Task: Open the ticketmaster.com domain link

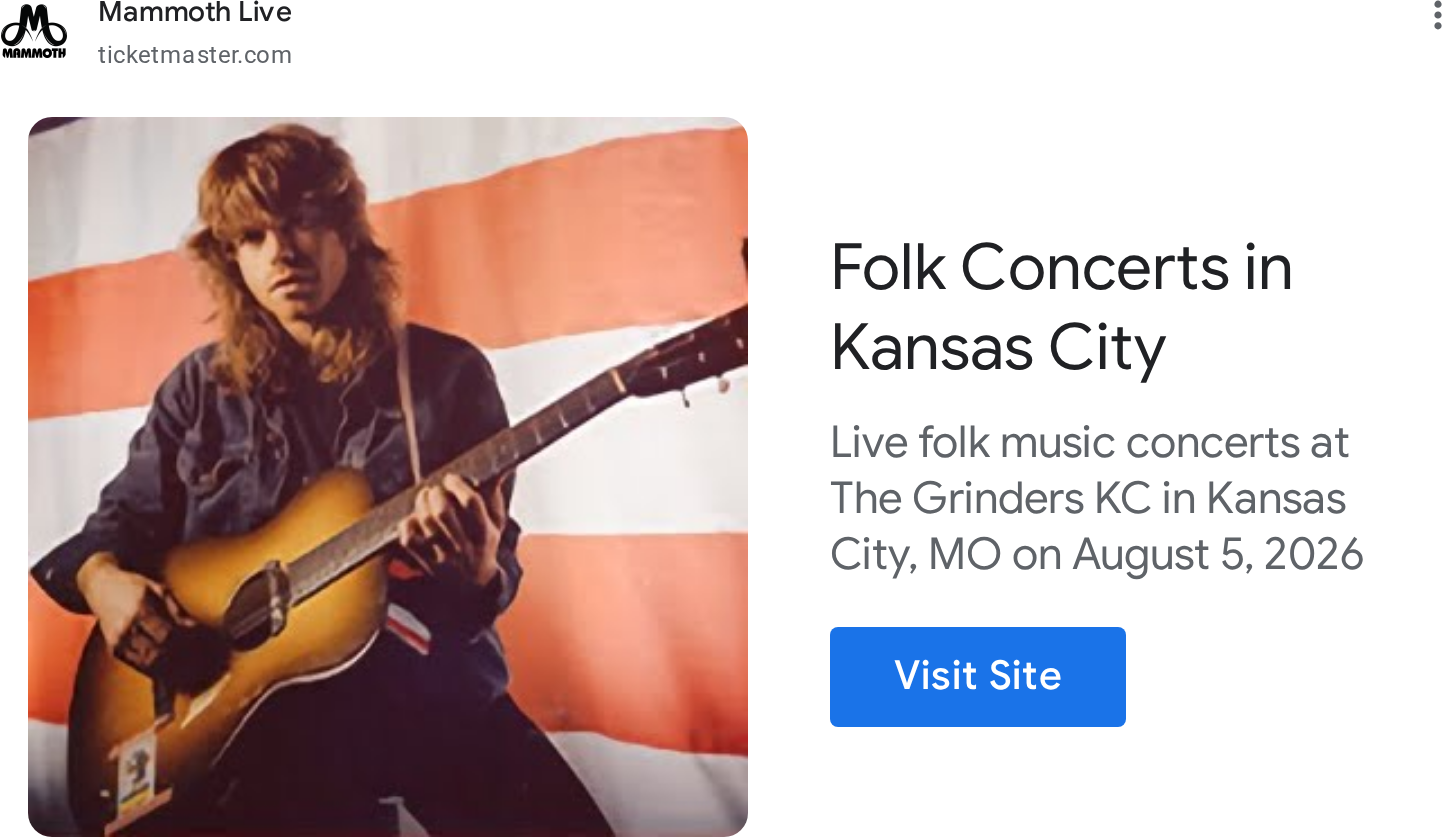Action: coord(195,55)
